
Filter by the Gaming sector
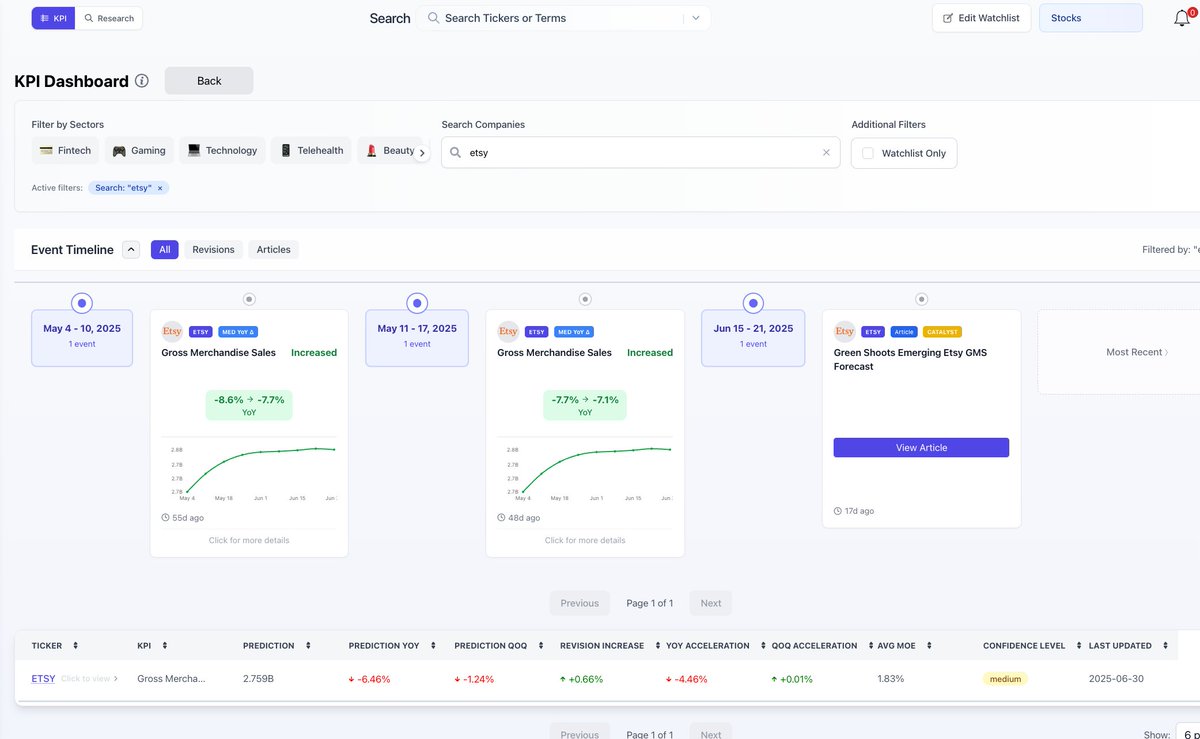[x=139, y=151]
